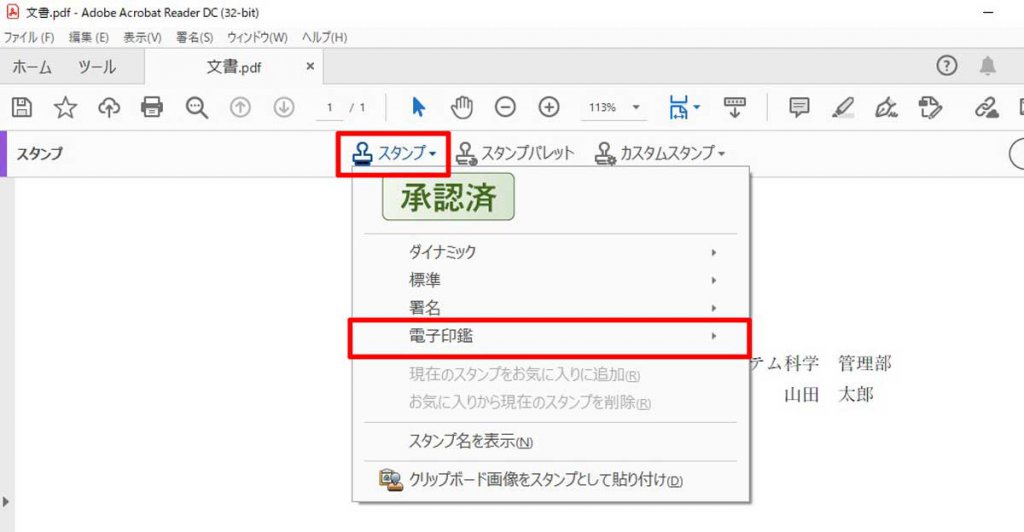The image size is (1024, 532).
Task: Click the star bookmark icon
Action: [x=65, y=107]
